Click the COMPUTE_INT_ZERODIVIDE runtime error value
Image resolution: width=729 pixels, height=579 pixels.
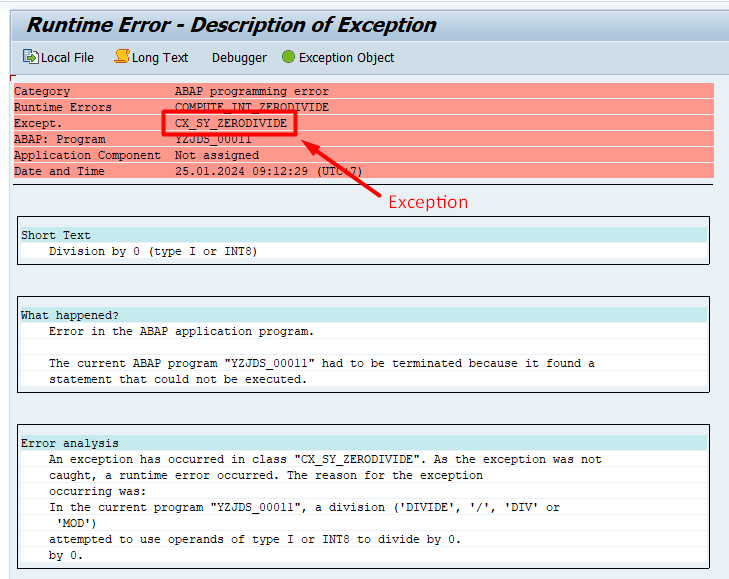click(251, 107)
